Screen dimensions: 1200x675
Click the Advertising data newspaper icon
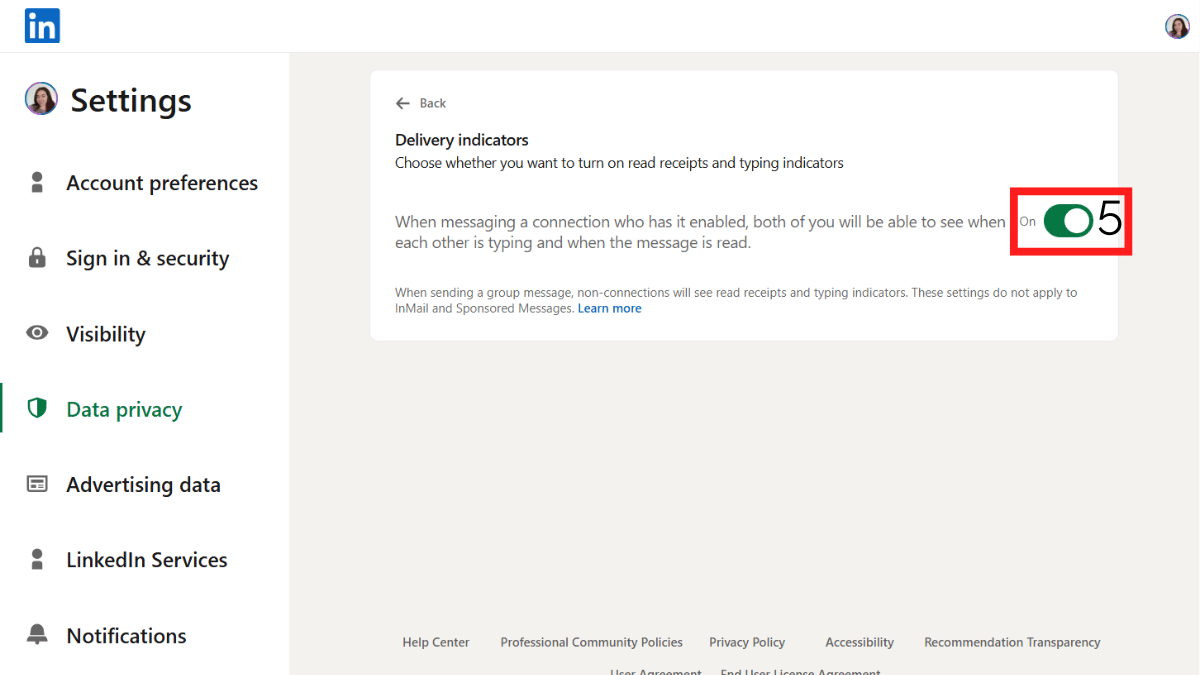tap(37, 484)
